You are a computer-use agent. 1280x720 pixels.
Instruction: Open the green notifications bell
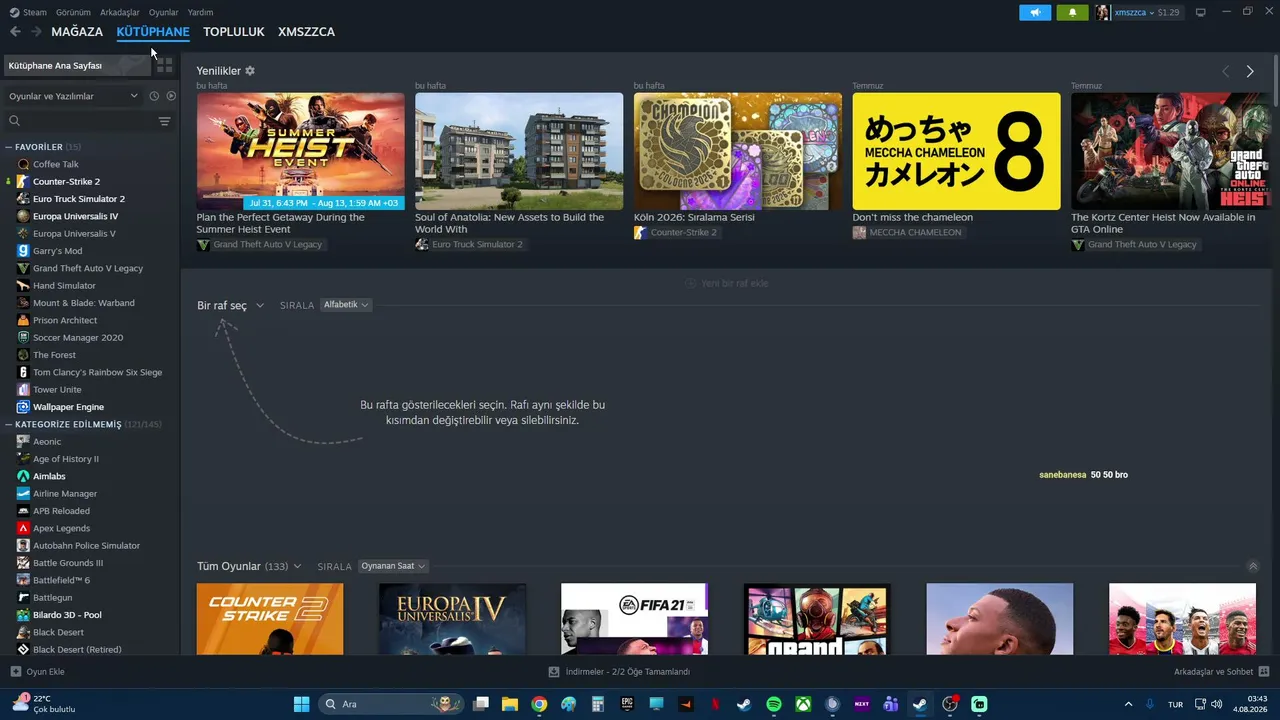[1072, 12]
